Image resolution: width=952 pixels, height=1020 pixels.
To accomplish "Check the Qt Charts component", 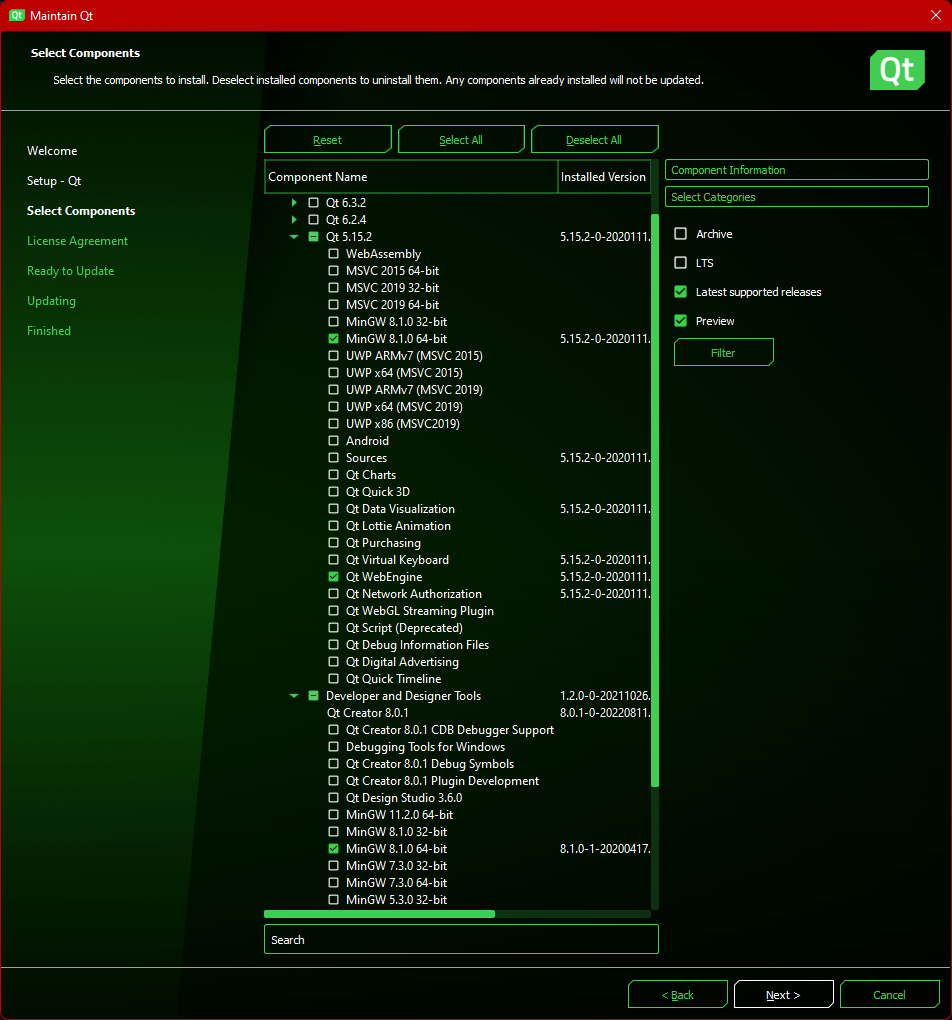I will tap(334, 474).
